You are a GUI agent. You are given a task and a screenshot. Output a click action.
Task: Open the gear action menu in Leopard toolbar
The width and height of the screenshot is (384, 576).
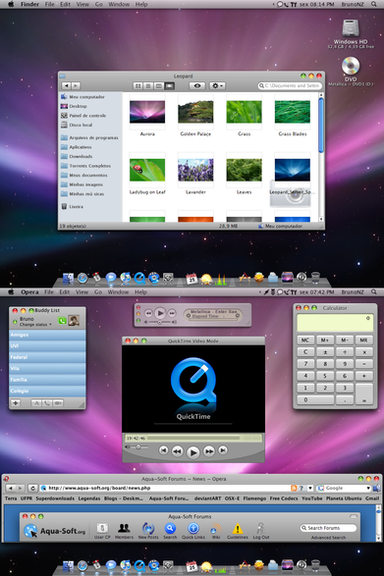(x=217, y=86)
